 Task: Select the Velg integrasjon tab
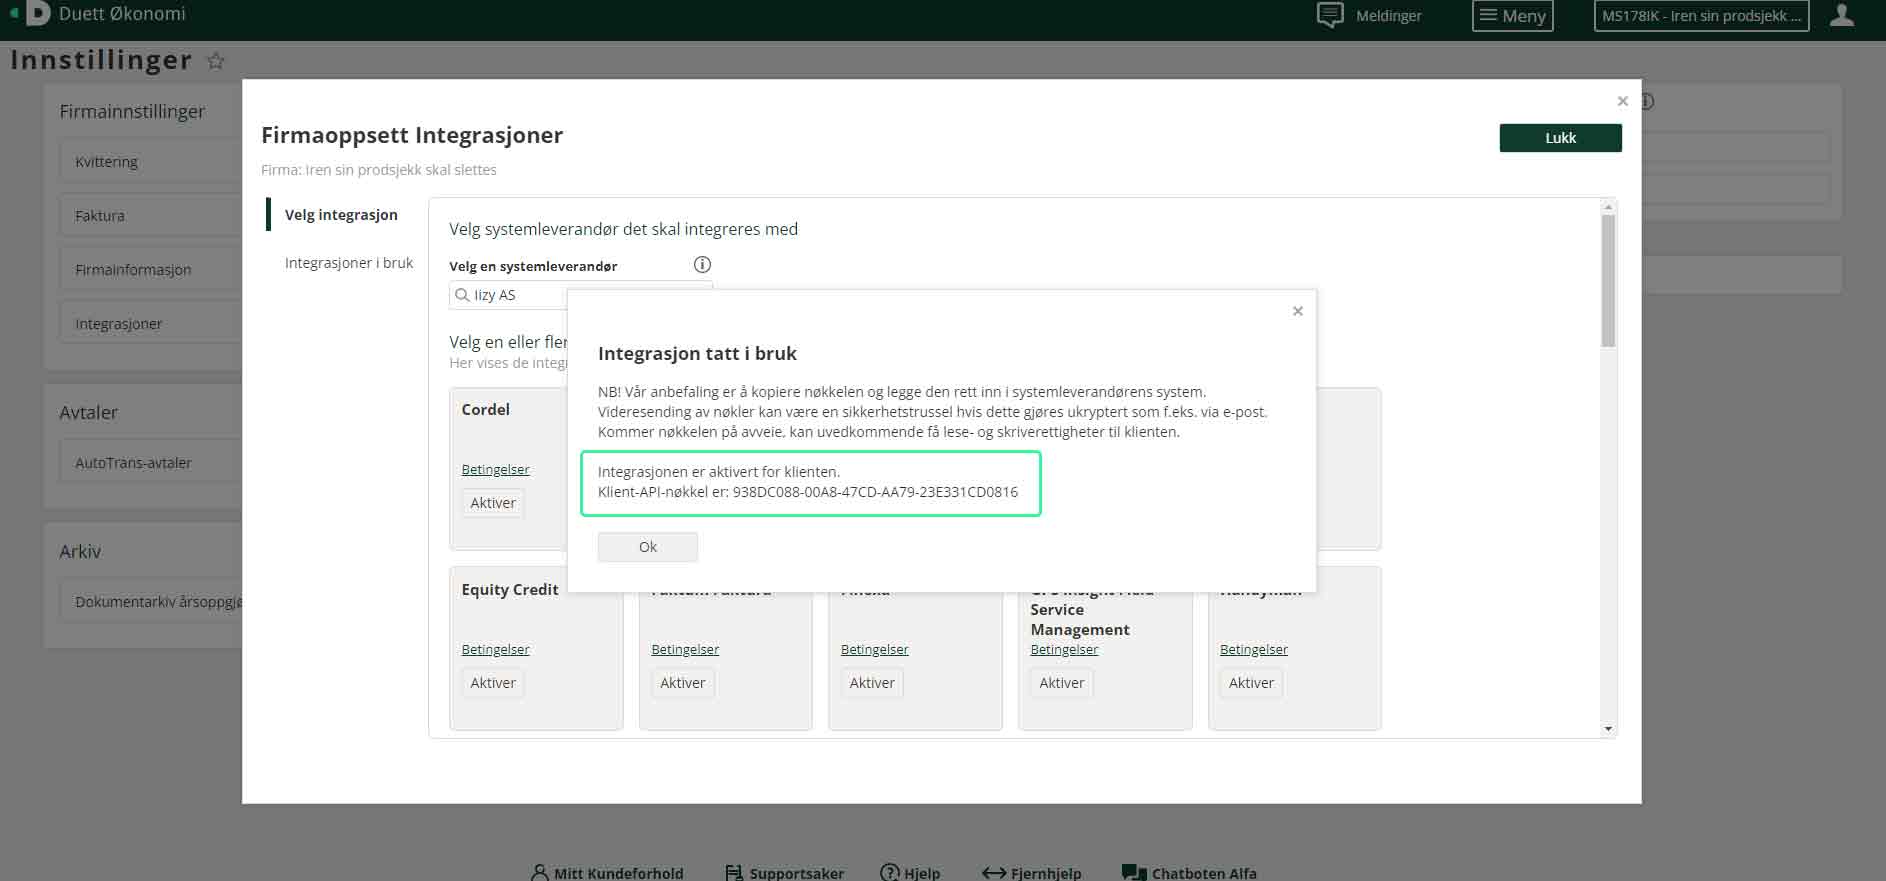(340, 215)
